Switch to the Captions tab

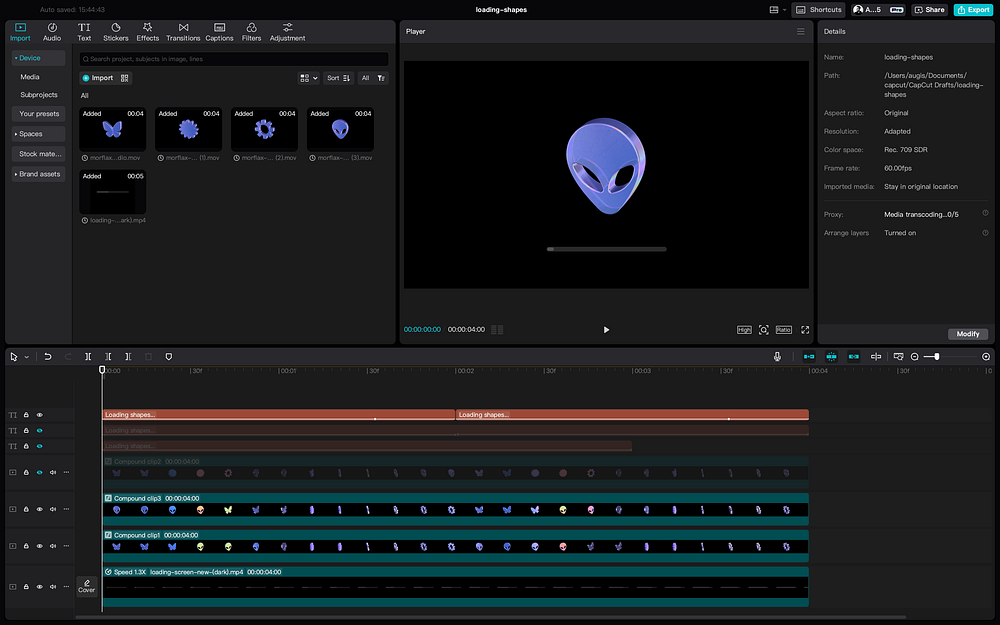click(x=219, y=31)
